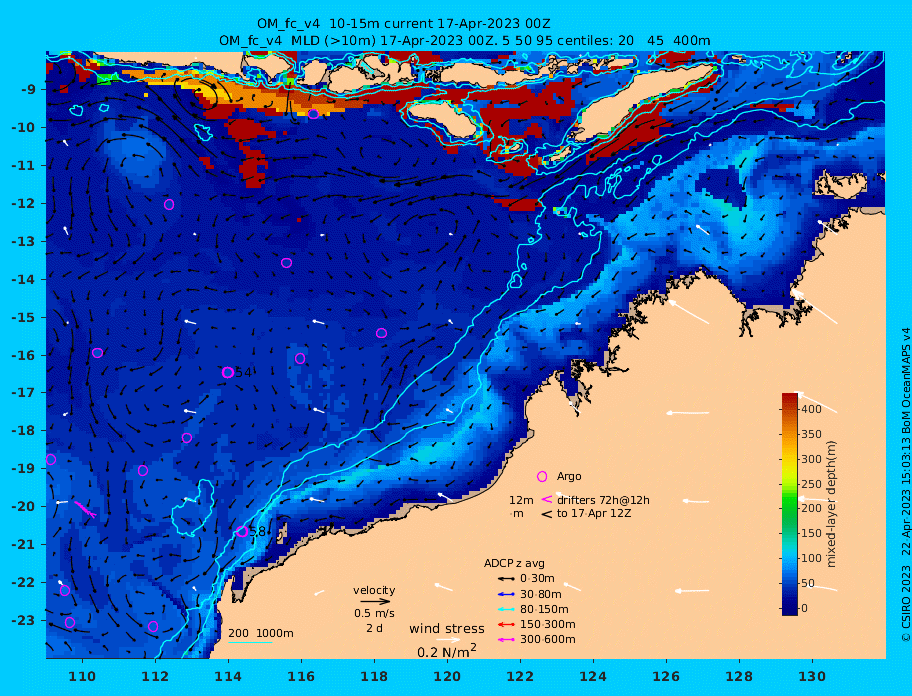This screenshot has width=912, height=696.
Task: Click the magenta Argo circle in the legend
Action: (x=542, y=476)
